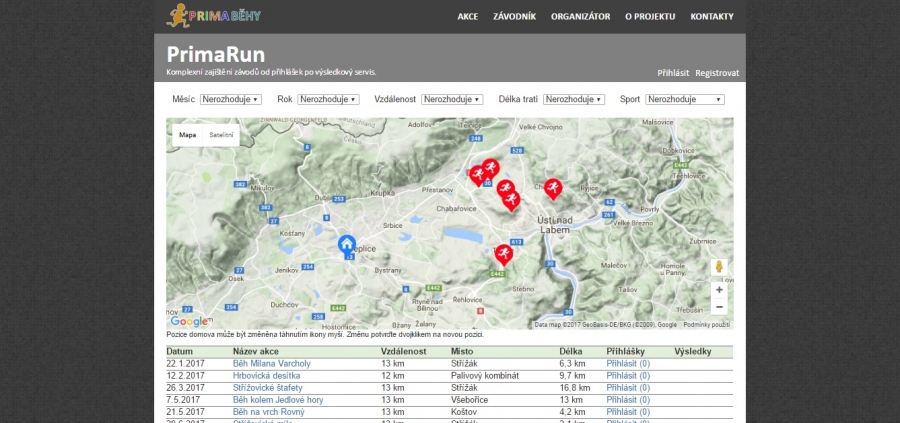The height and width of the screenshot is (423, 900).
Task: Click the date 7.5.2017
Action: 183,399
